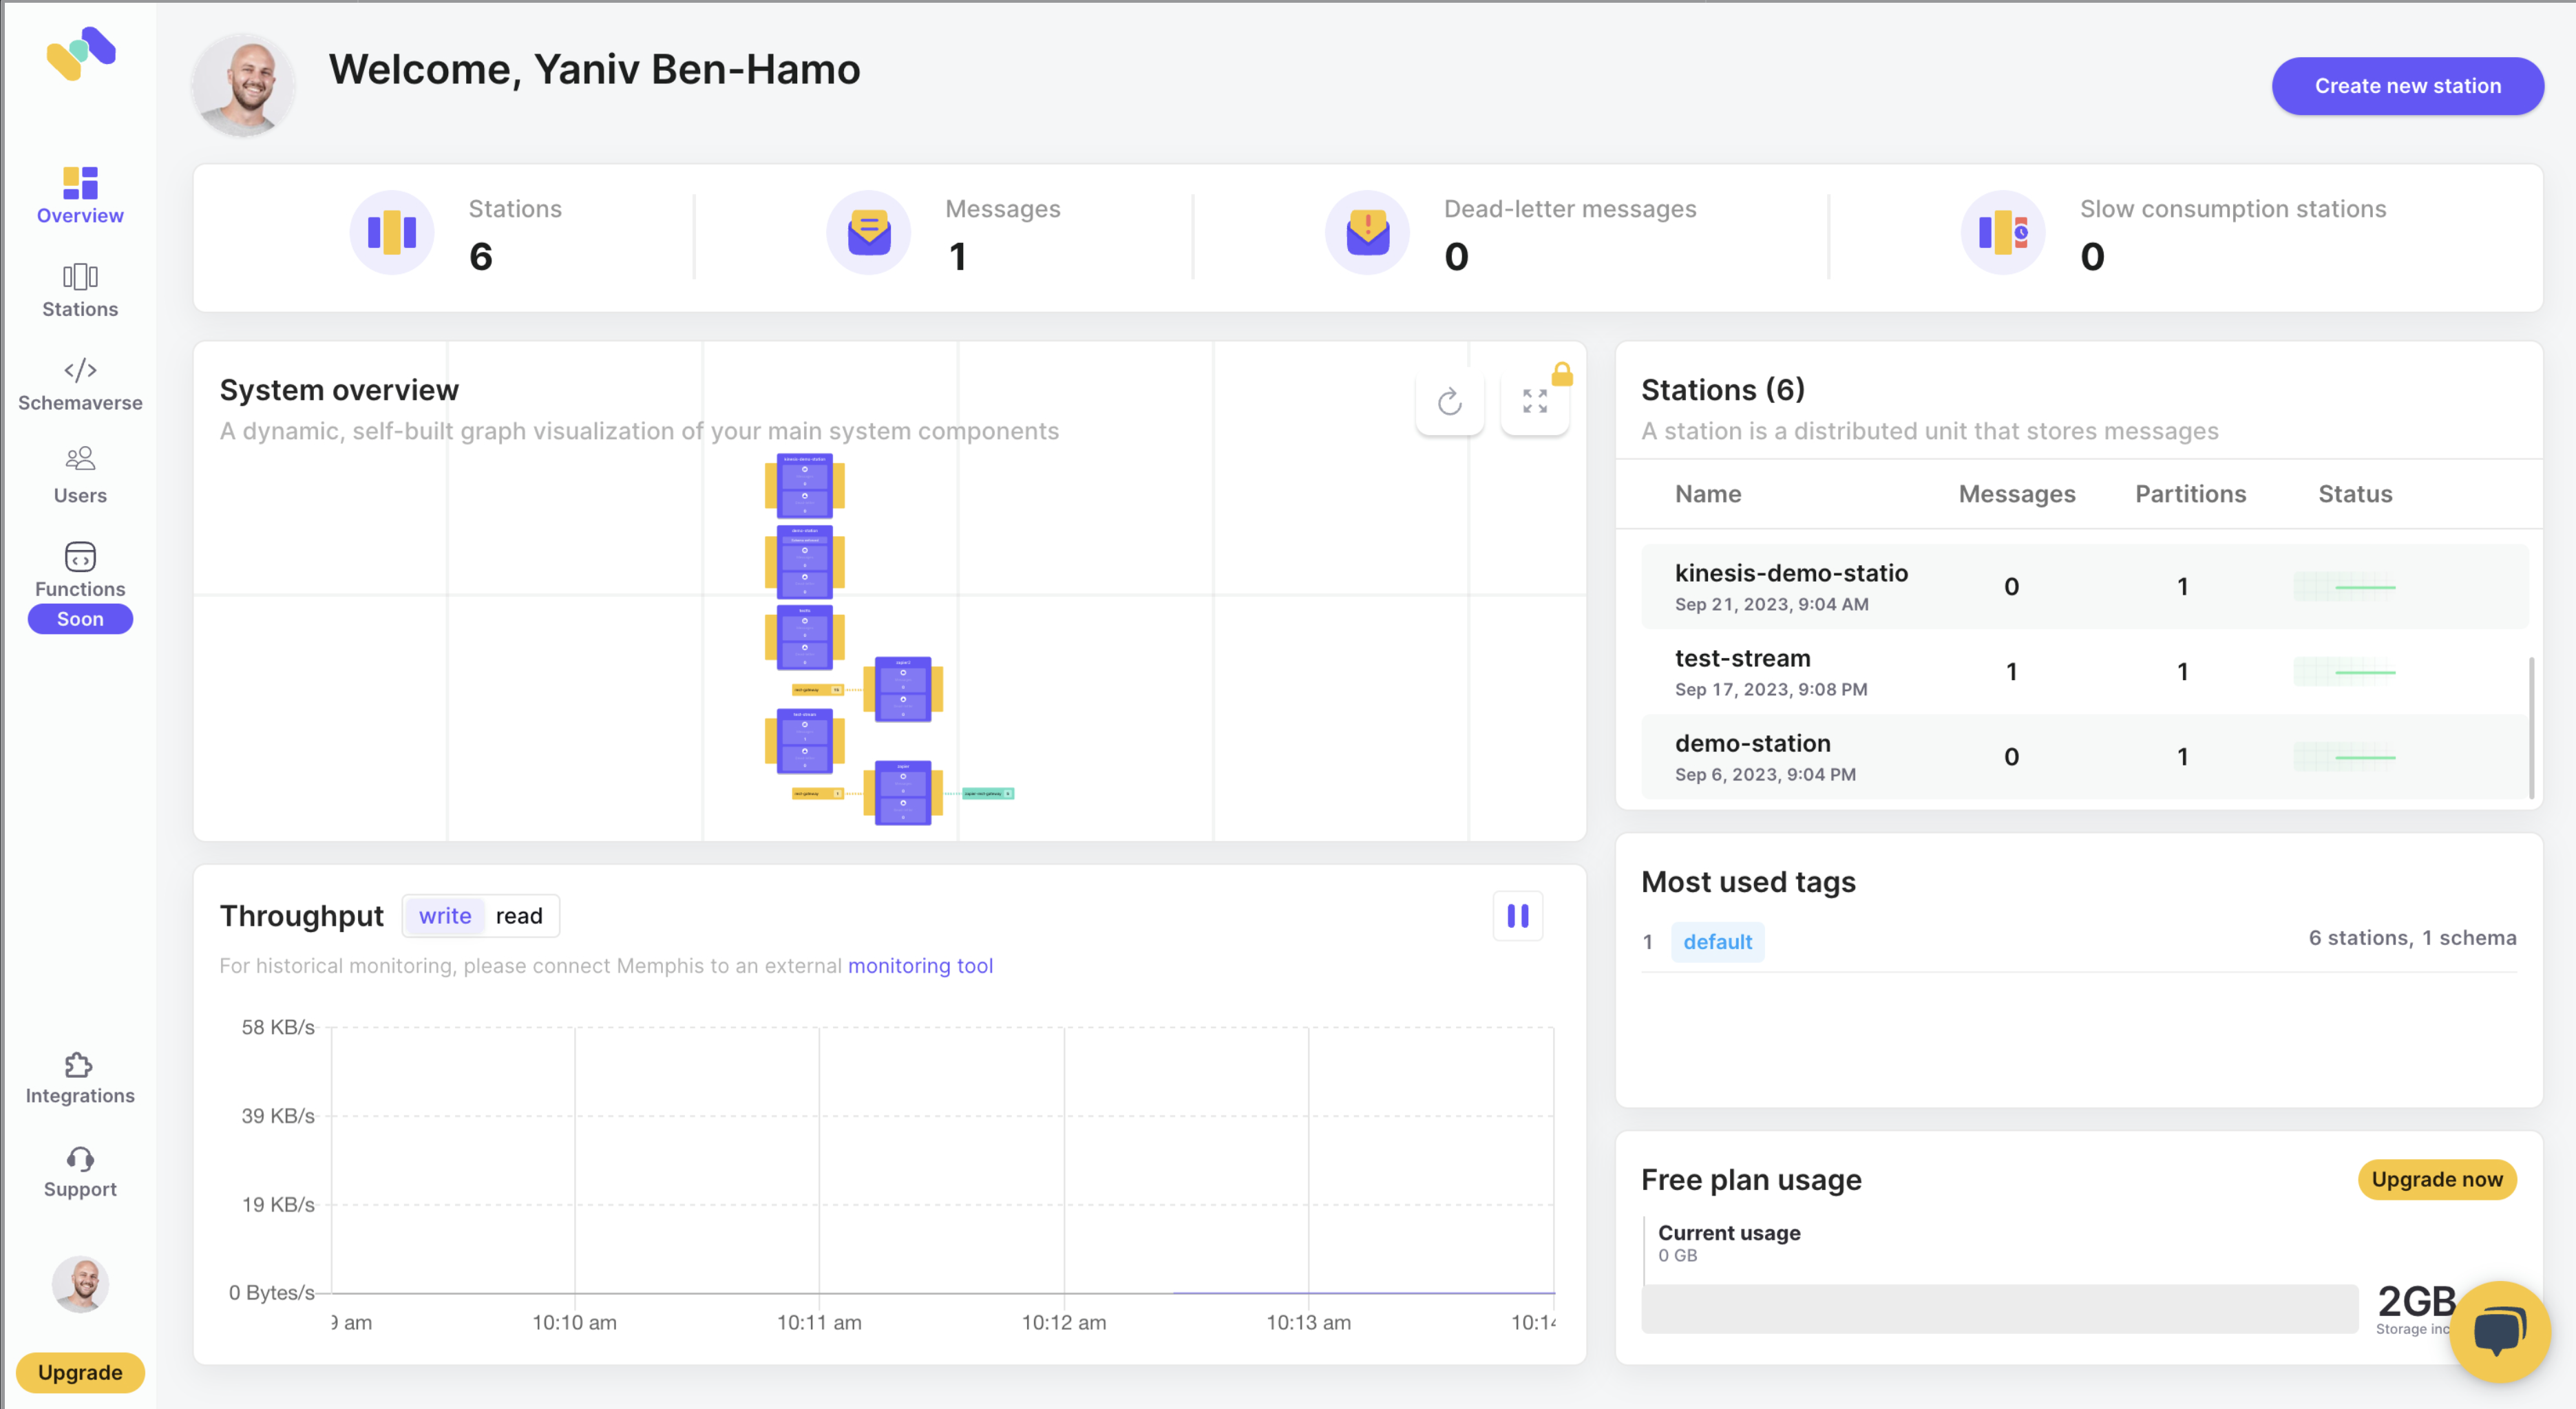2576x1409 pixels.
Task: Pause the throughput chart
Action: point(1518,916)
